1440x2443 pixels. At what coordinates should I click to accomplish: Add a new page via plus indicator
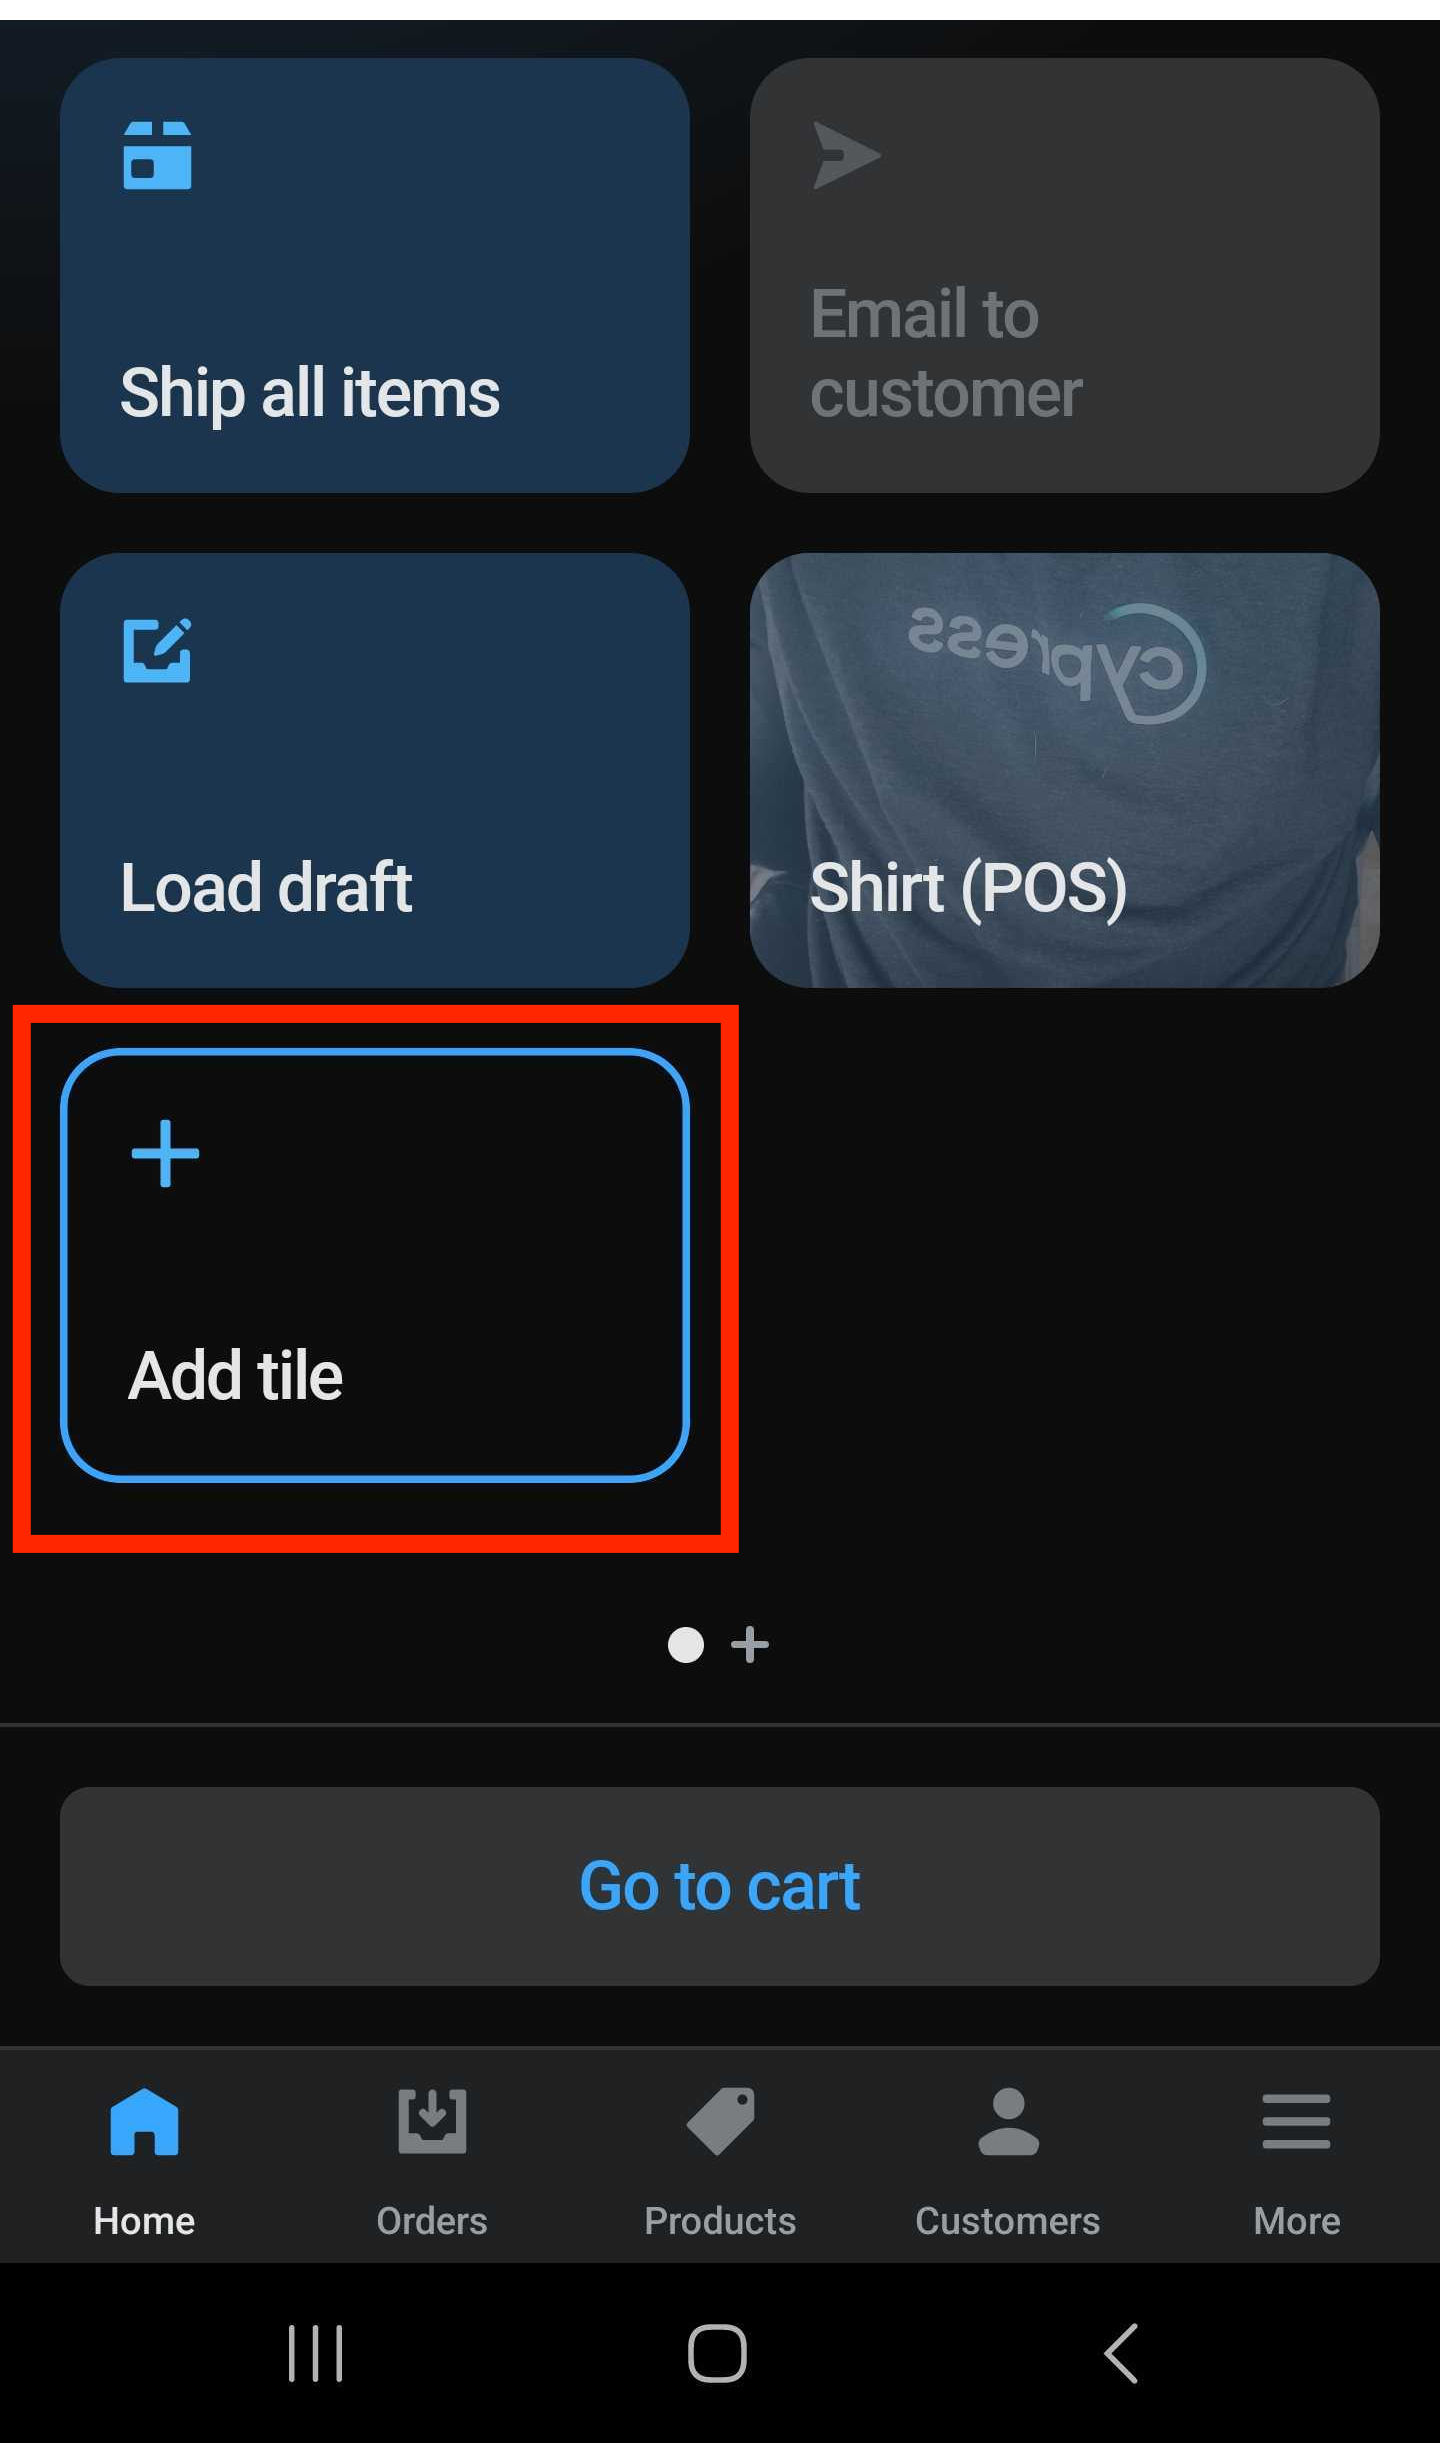(750, 1645)
